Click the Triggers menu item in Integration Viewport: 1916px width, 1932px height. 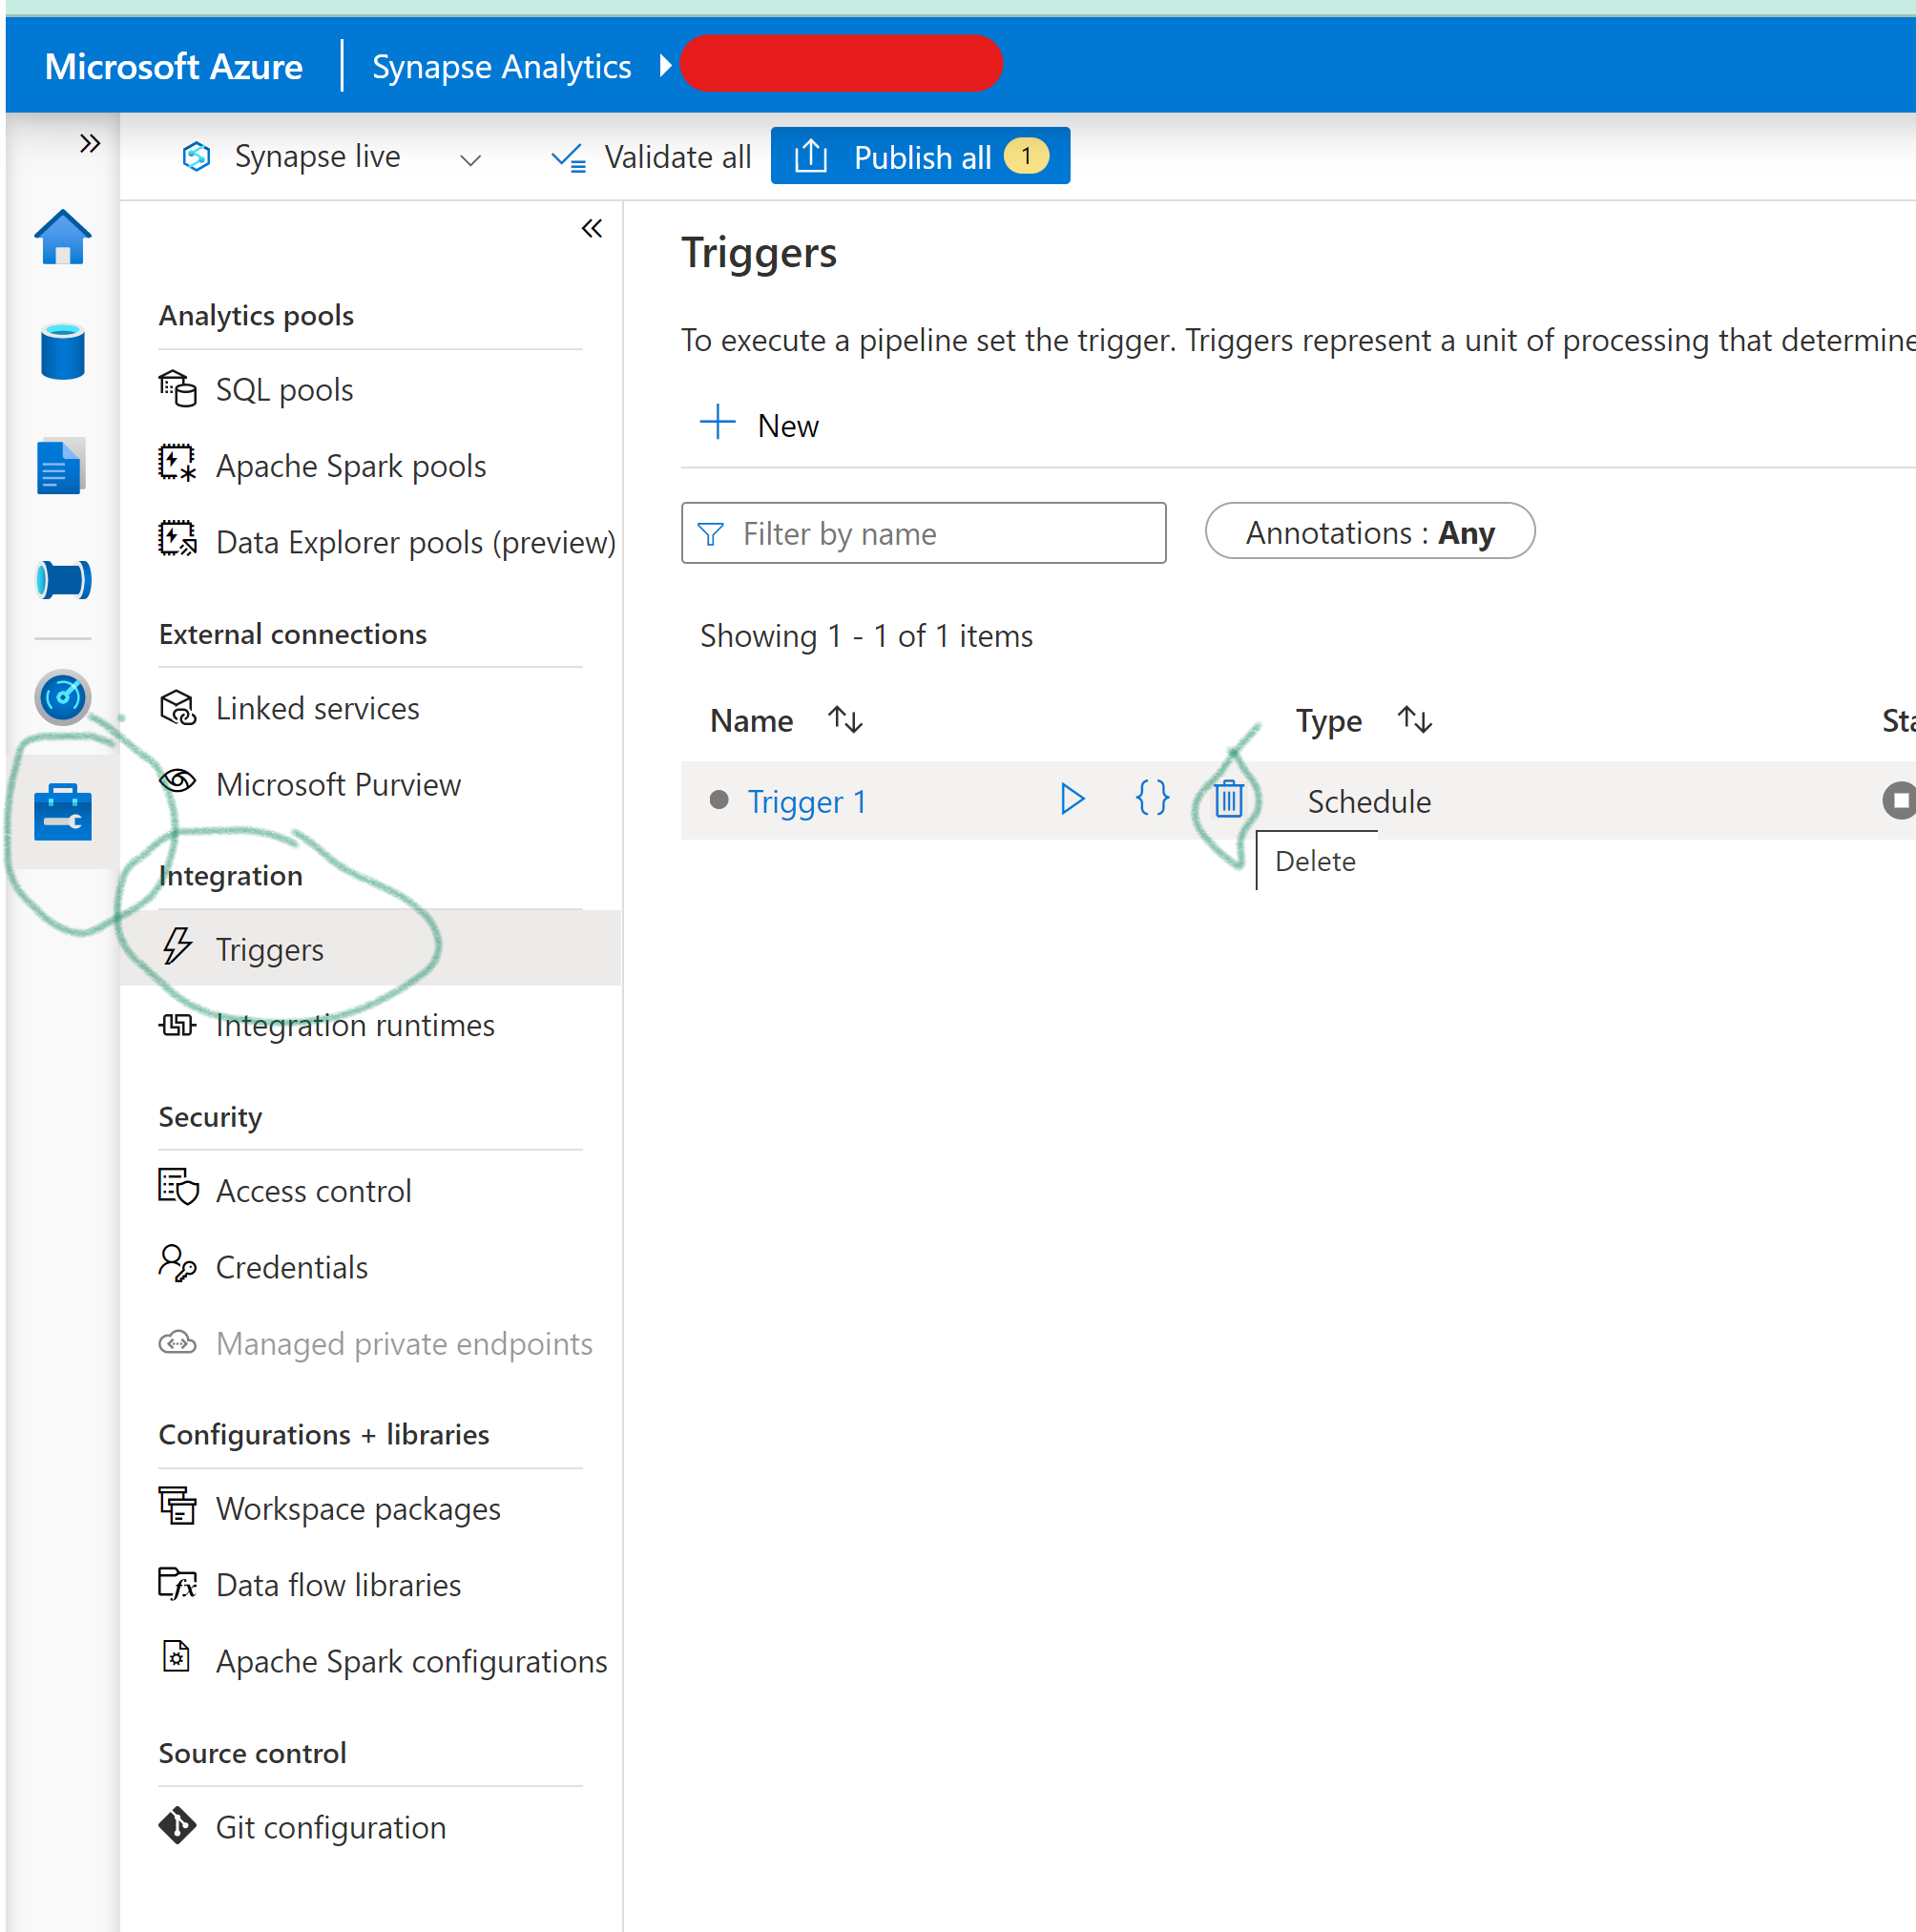[x=268, y=947]
